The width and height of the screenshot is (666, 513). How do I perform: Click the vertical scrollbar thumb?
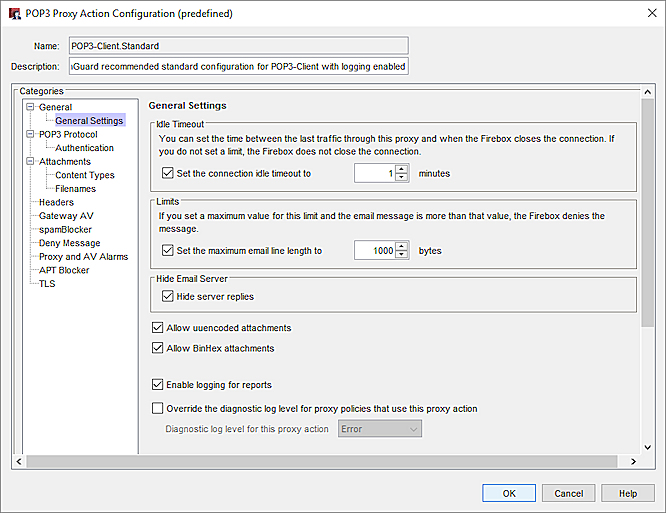(647, 213)
